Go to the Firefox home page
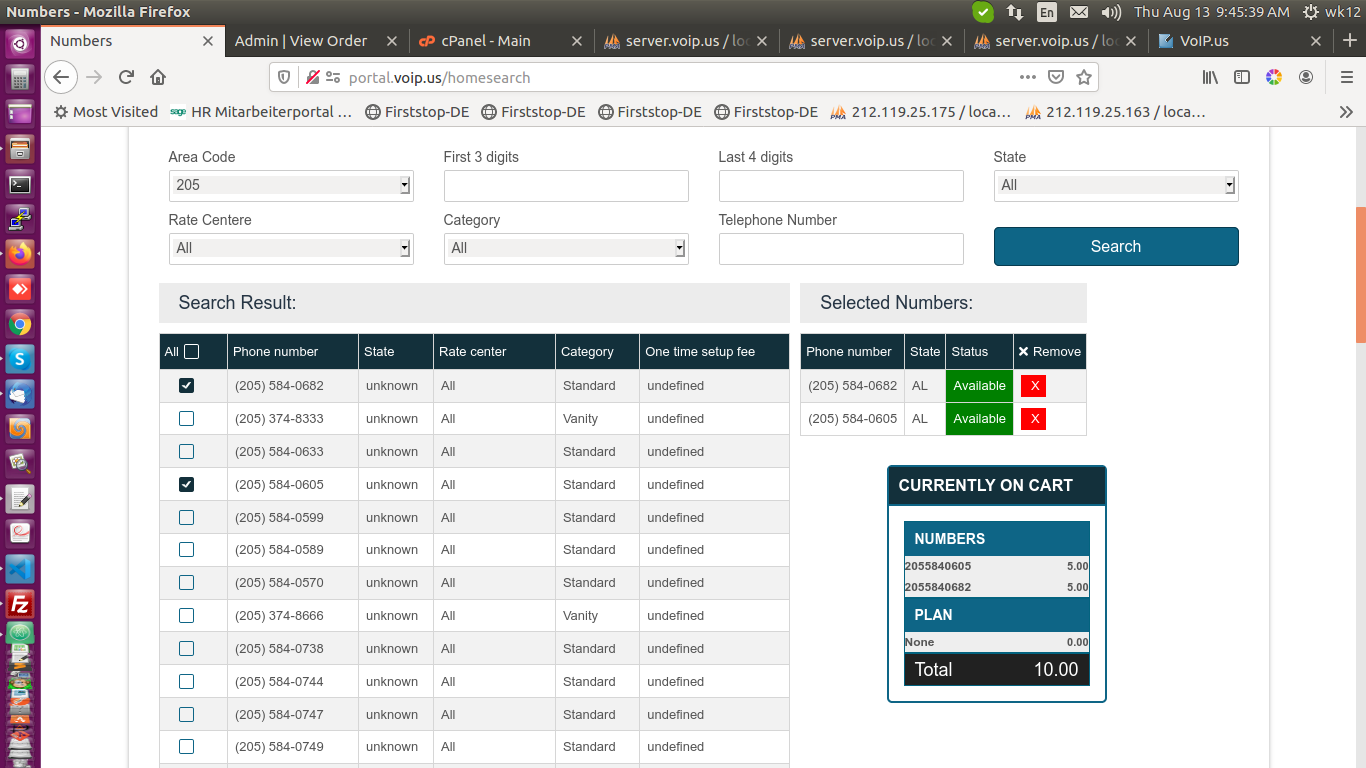This screenshot has width=1366, height=768. [x=158, y=77]
